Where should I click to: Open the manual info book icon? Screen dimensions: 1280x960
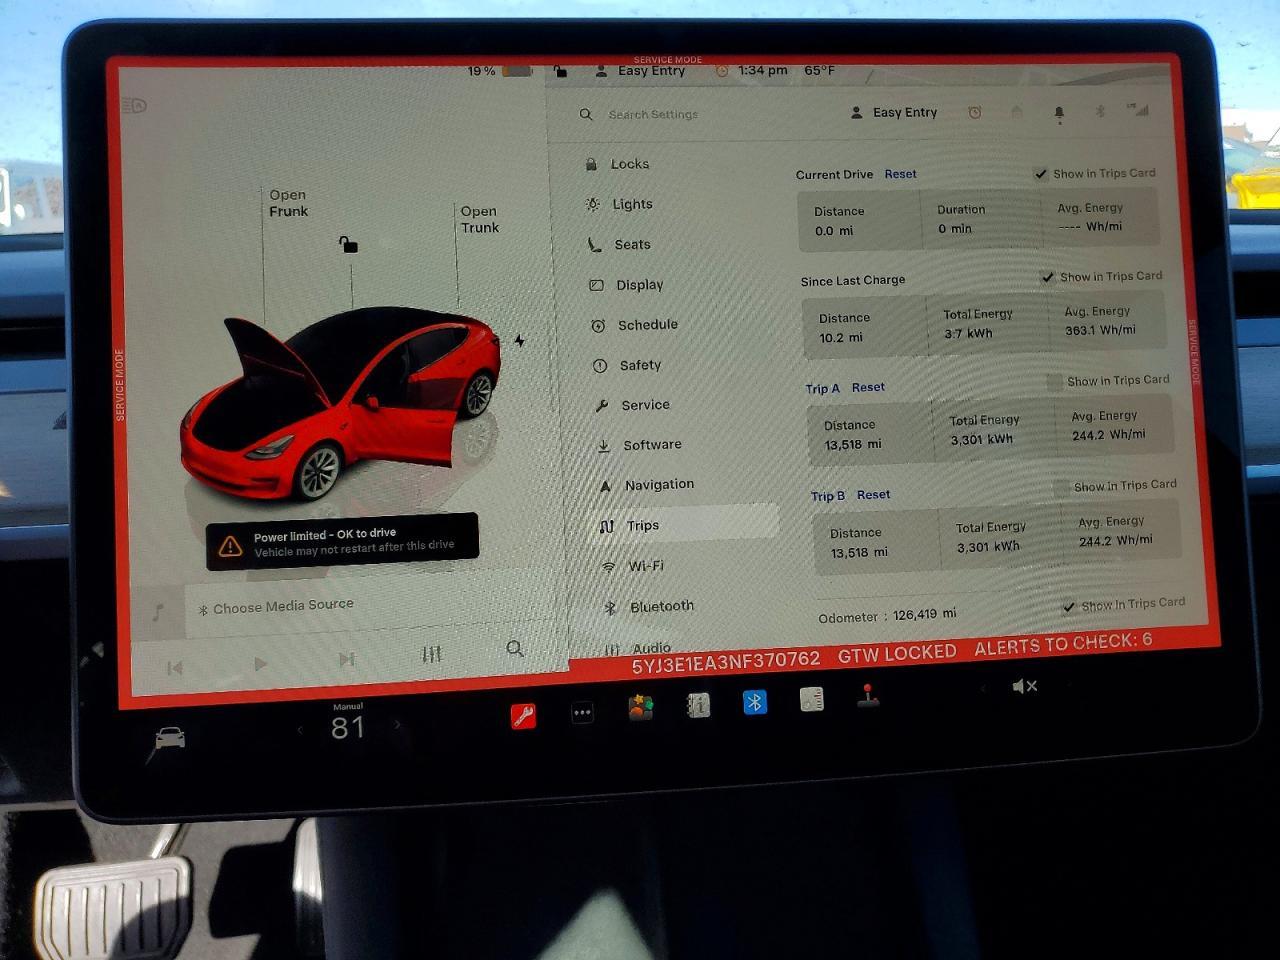(x=698, y=706)
